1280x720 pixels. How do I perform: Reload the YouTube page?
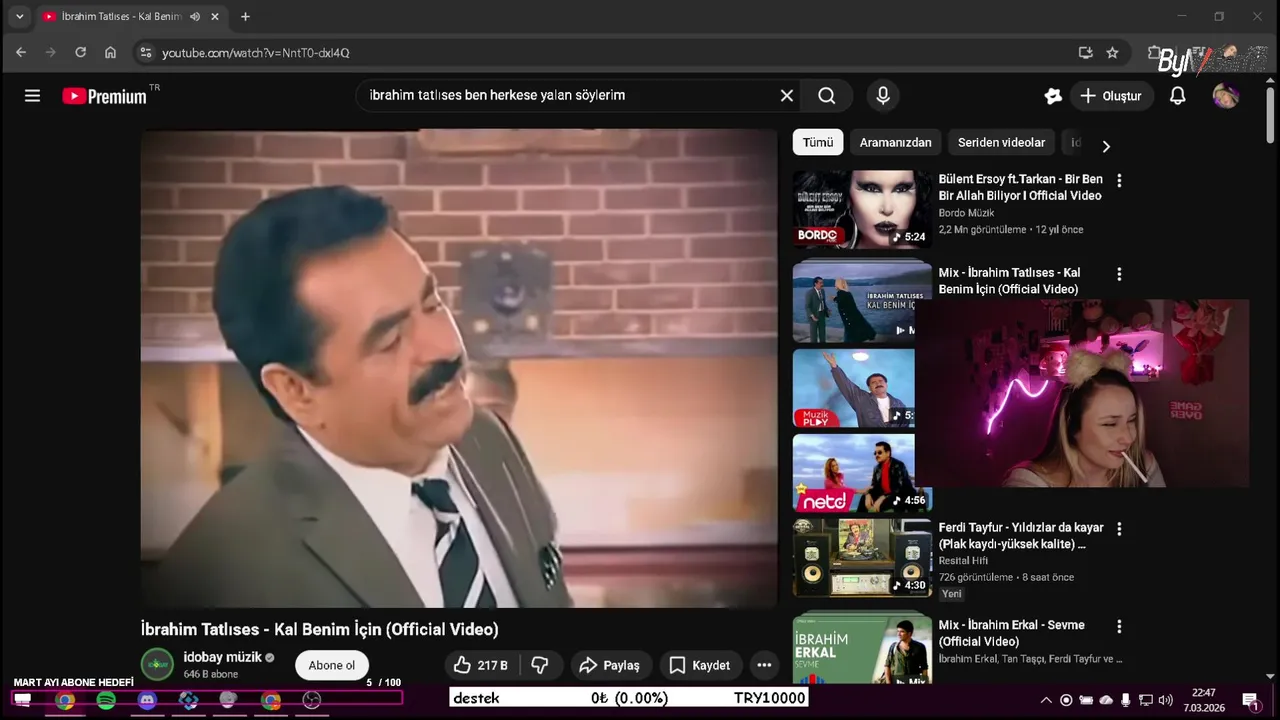click(x=80, y=52)
